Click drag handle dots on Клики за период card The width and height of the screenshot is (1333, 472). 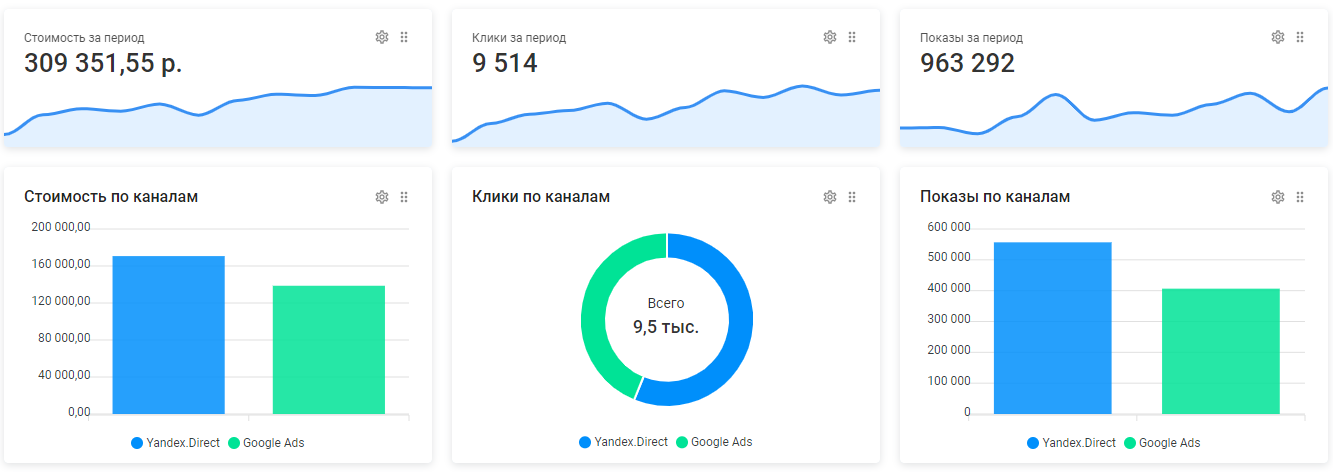coord(852,37)
